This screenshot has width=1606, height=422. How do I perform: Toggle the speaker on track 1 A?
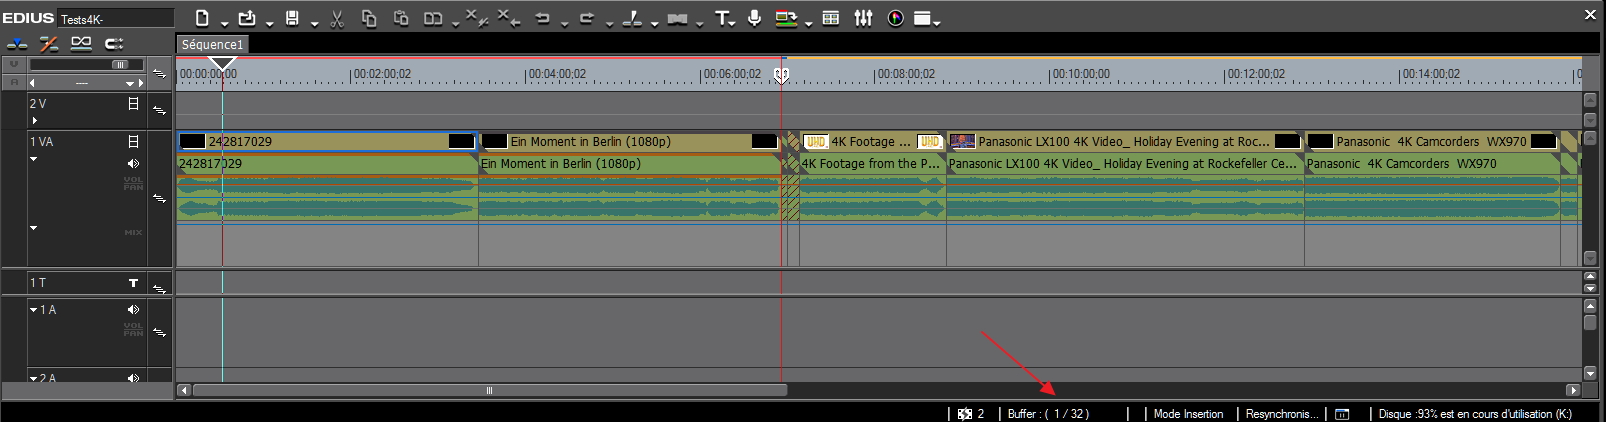133,310
